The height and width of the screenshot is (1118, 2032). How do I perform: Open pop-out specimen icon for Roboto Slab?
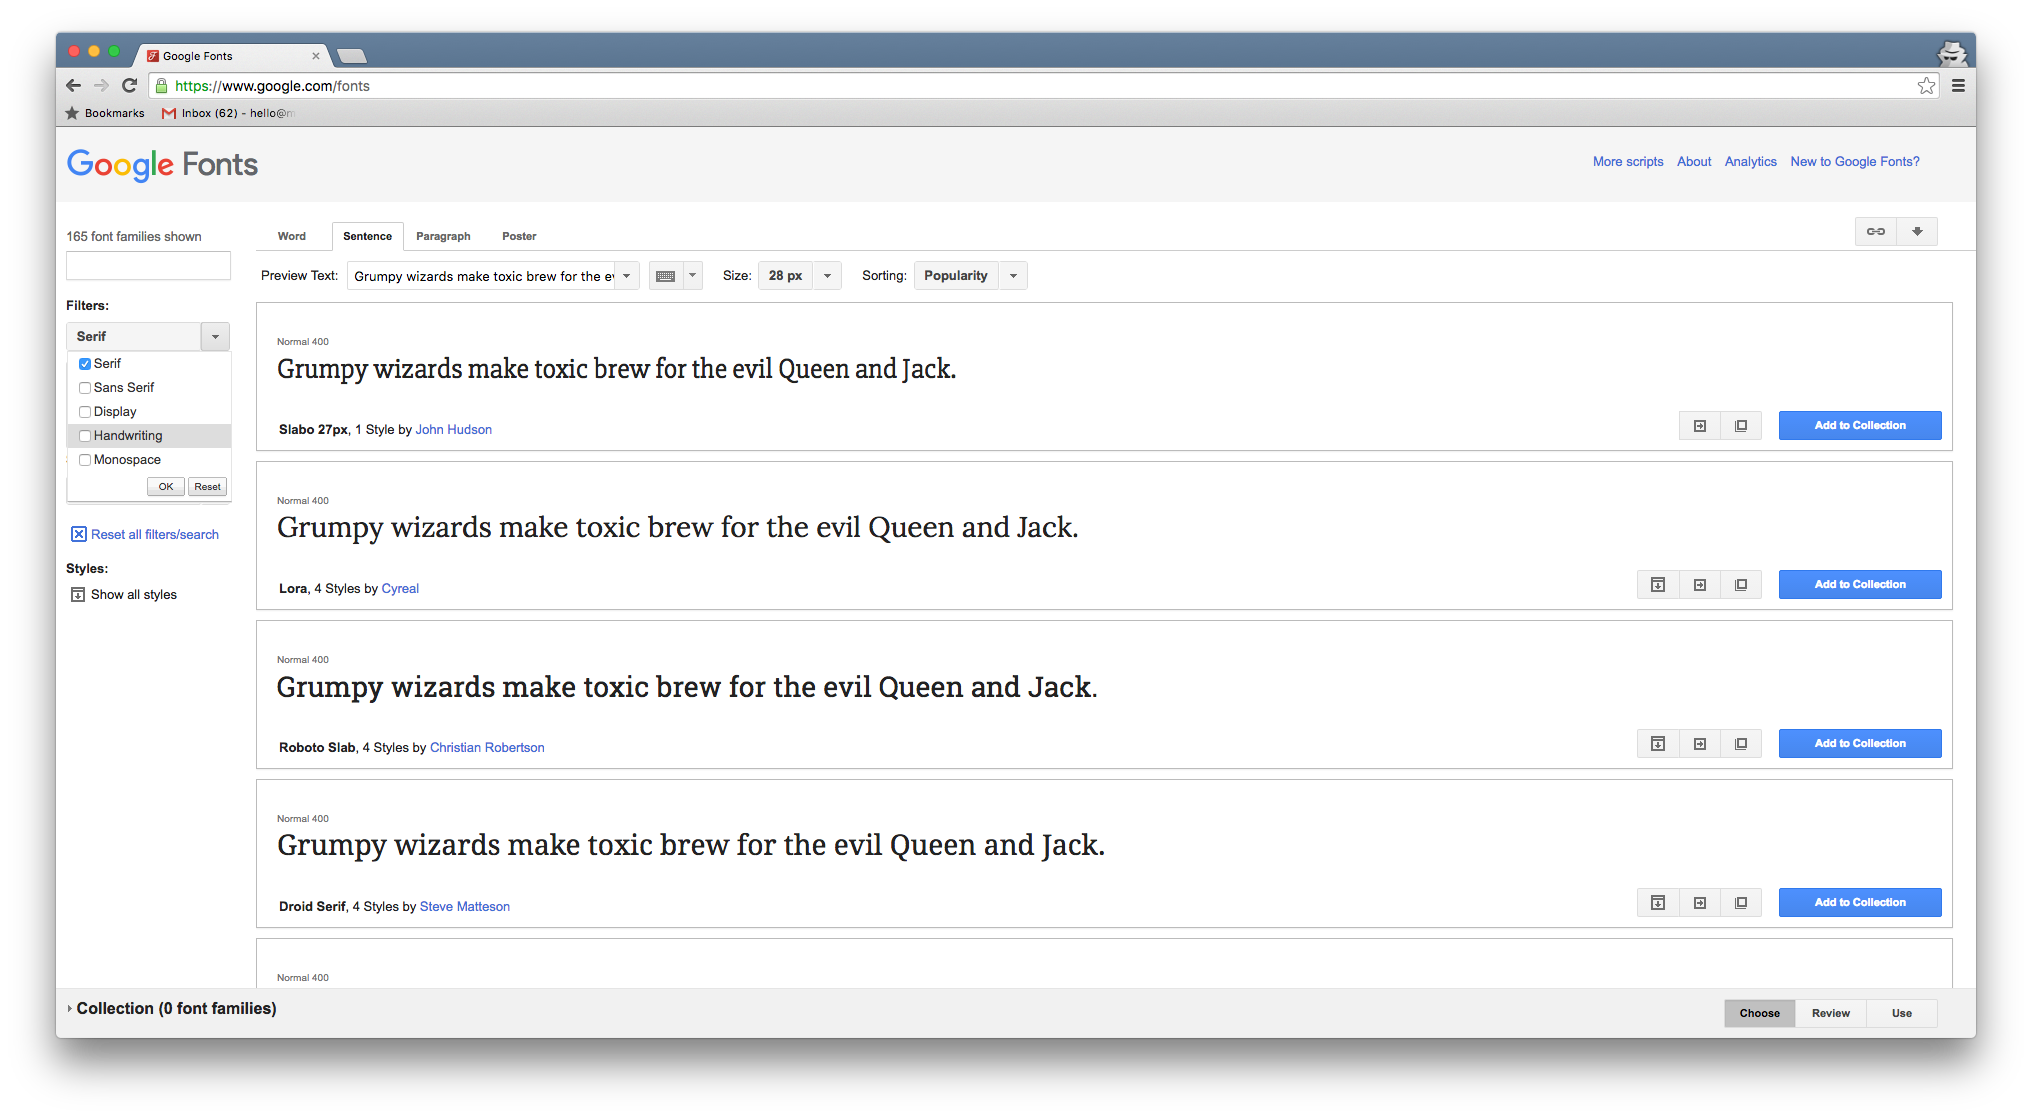tap(1741, 744)
